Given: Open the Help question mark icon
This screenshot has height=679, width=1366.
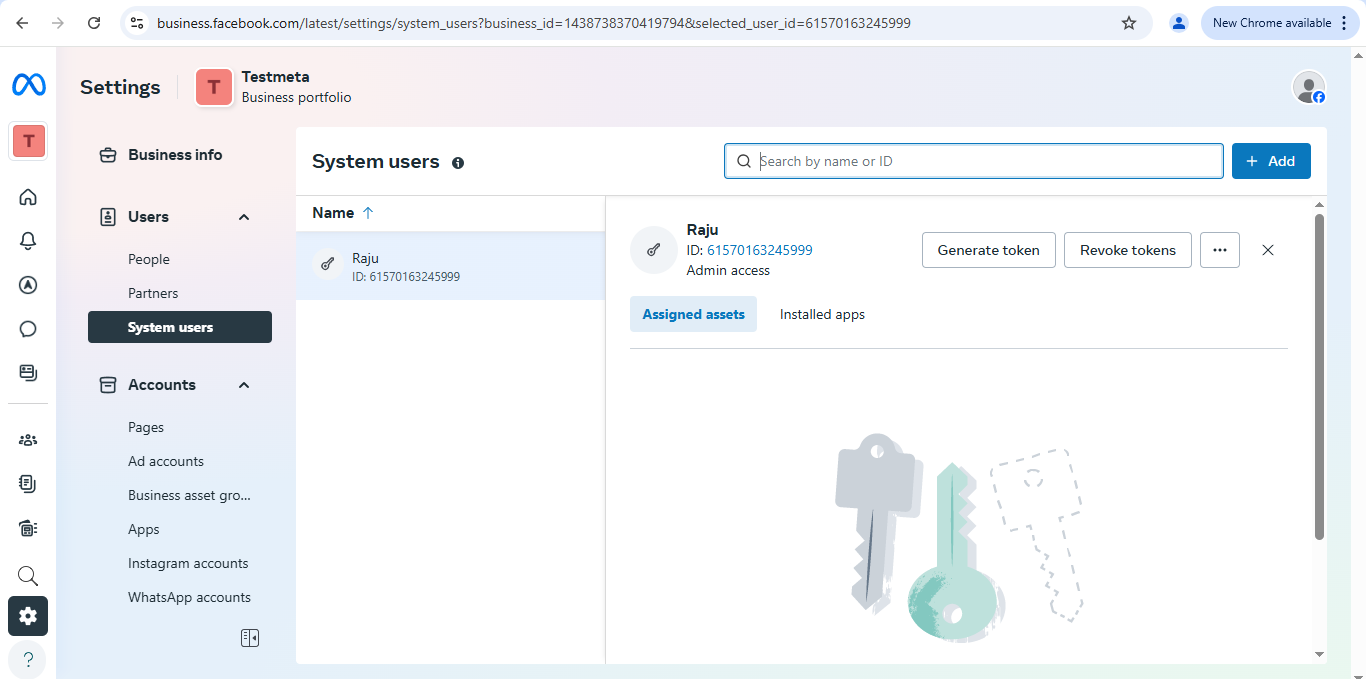Looking at the screenshot, I should (27, 659).
